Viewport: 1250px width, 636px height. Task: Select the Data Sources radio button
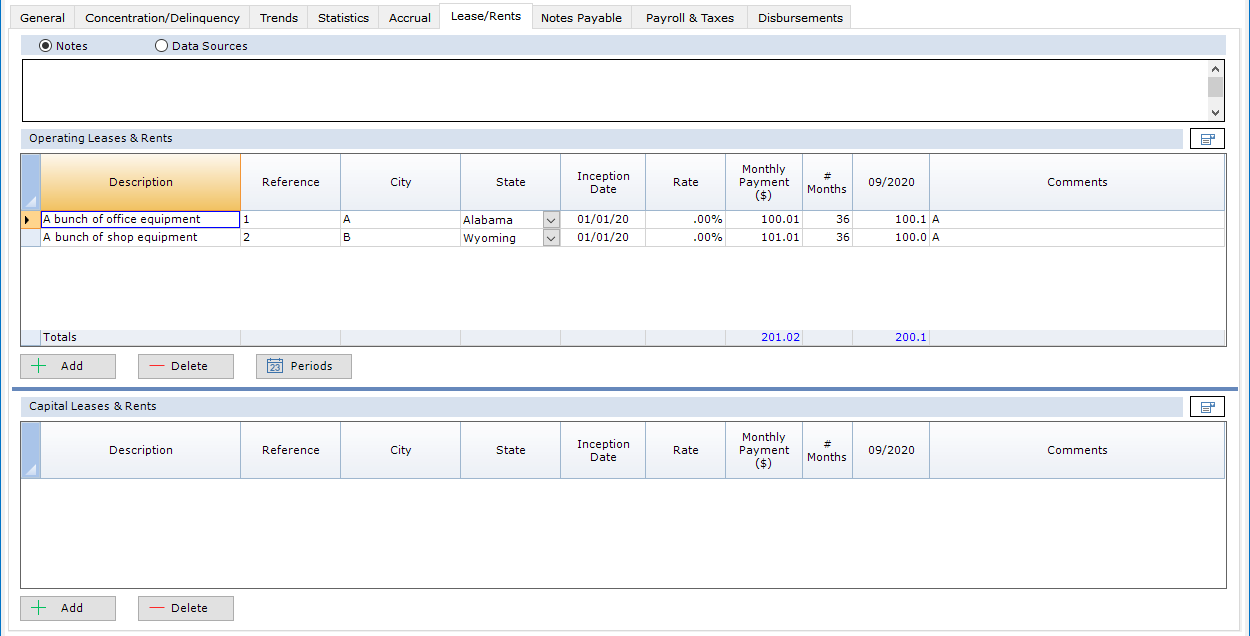[x=162, y=46]
